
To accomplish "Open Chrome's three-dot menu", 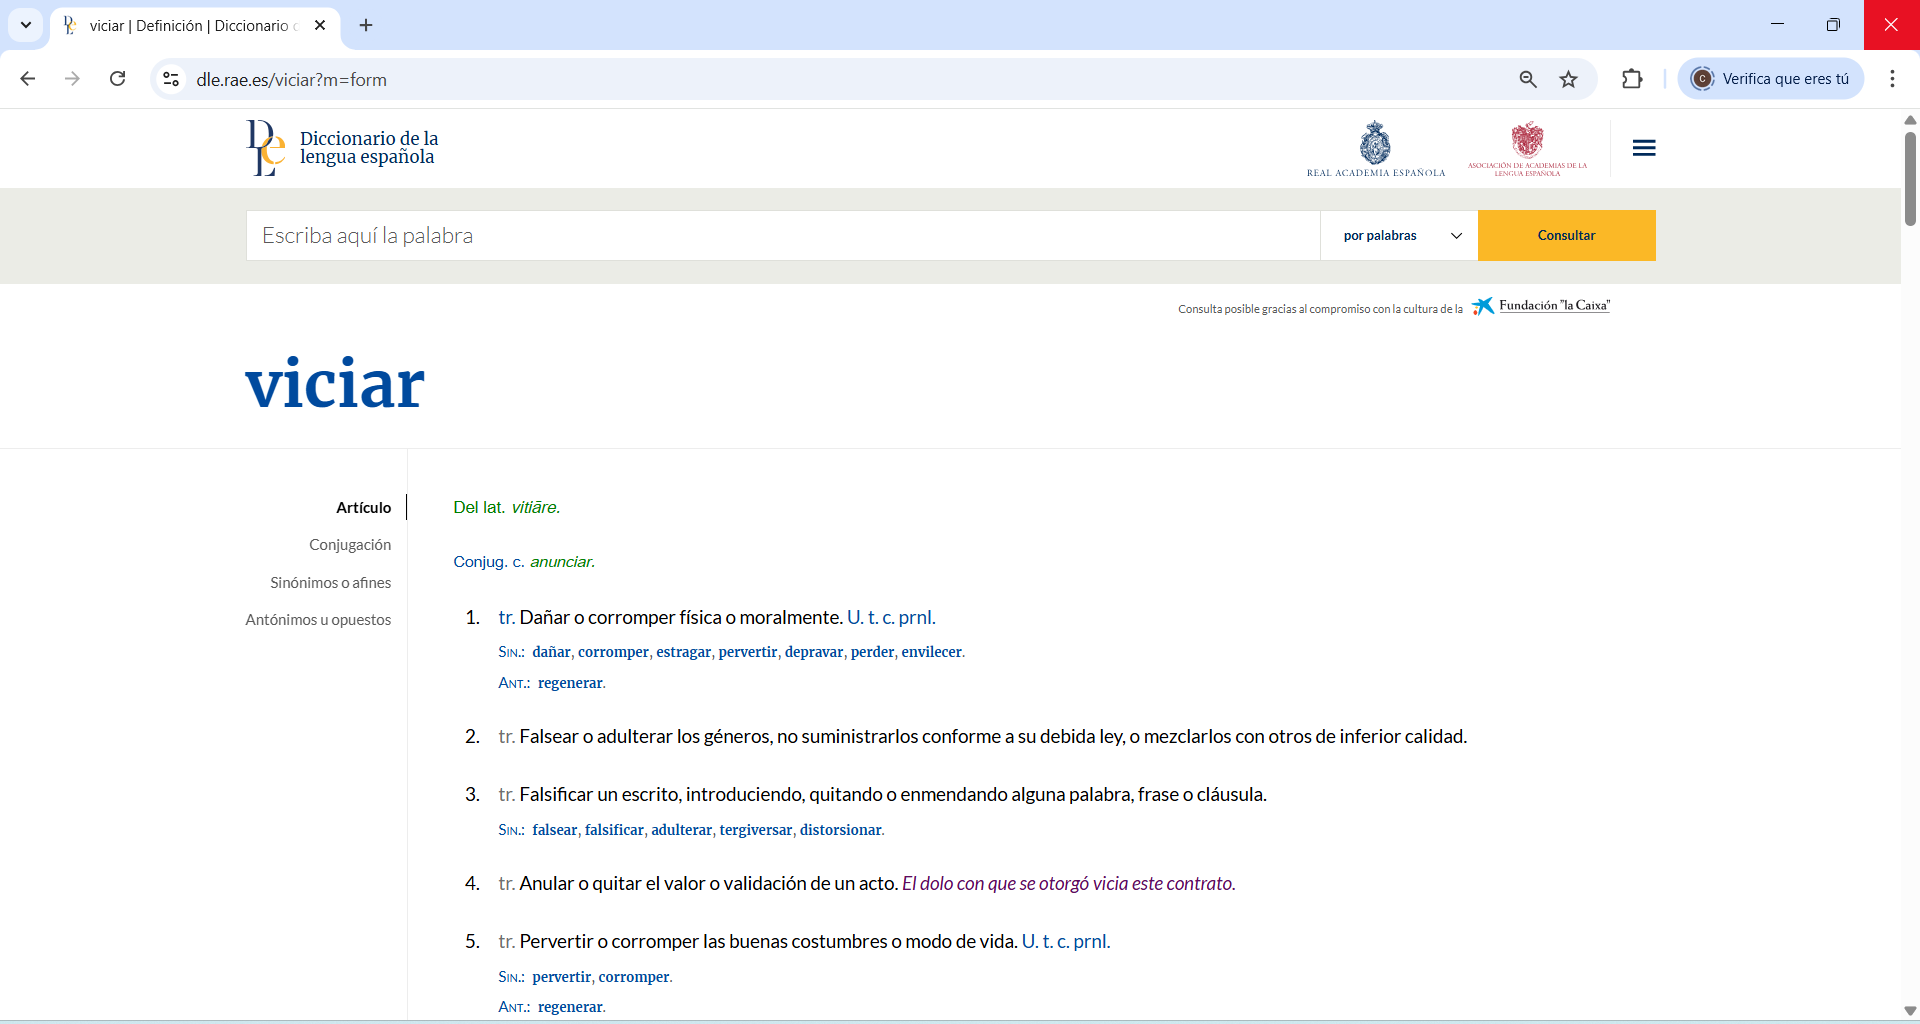I will [x=1892, y=79].
